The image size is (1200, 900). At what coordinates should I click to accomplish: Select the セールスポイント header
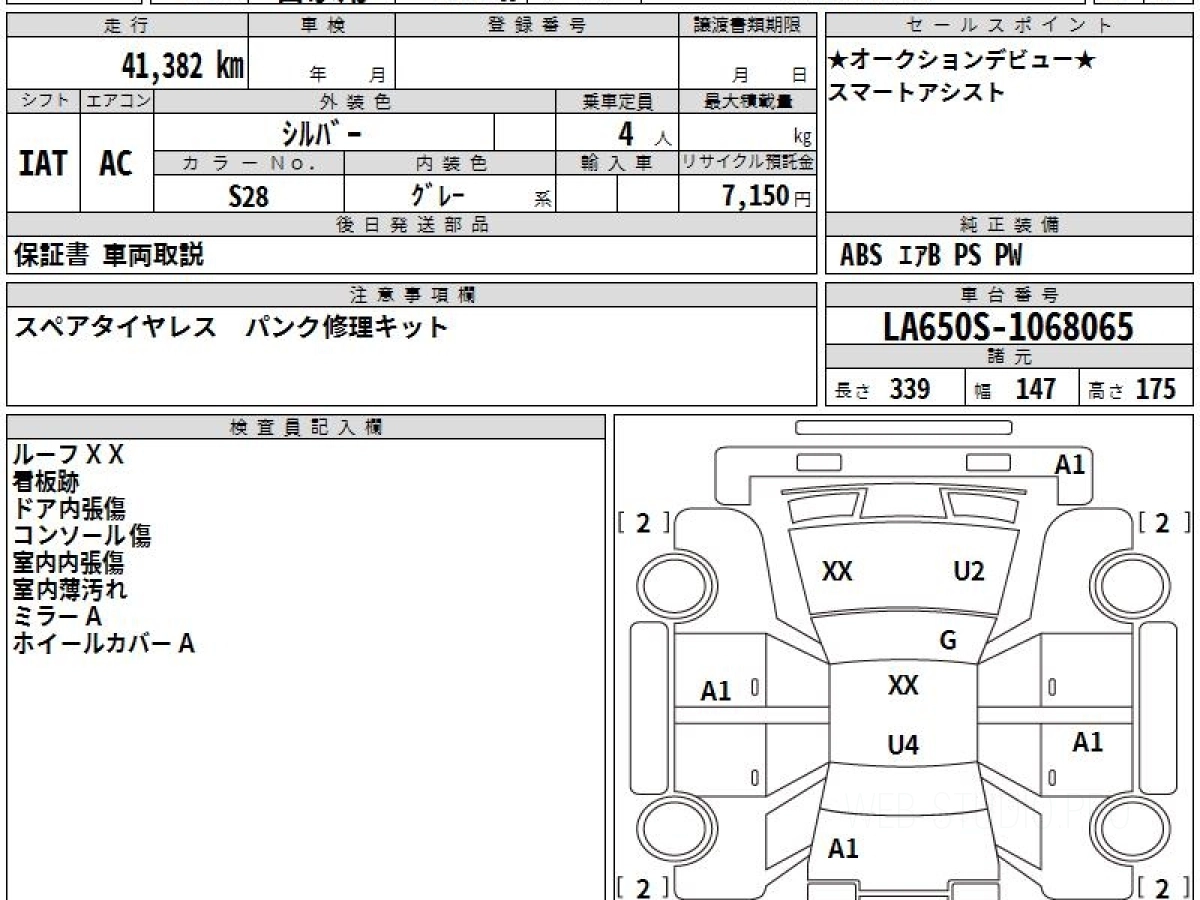click(x=1009, y=26)
